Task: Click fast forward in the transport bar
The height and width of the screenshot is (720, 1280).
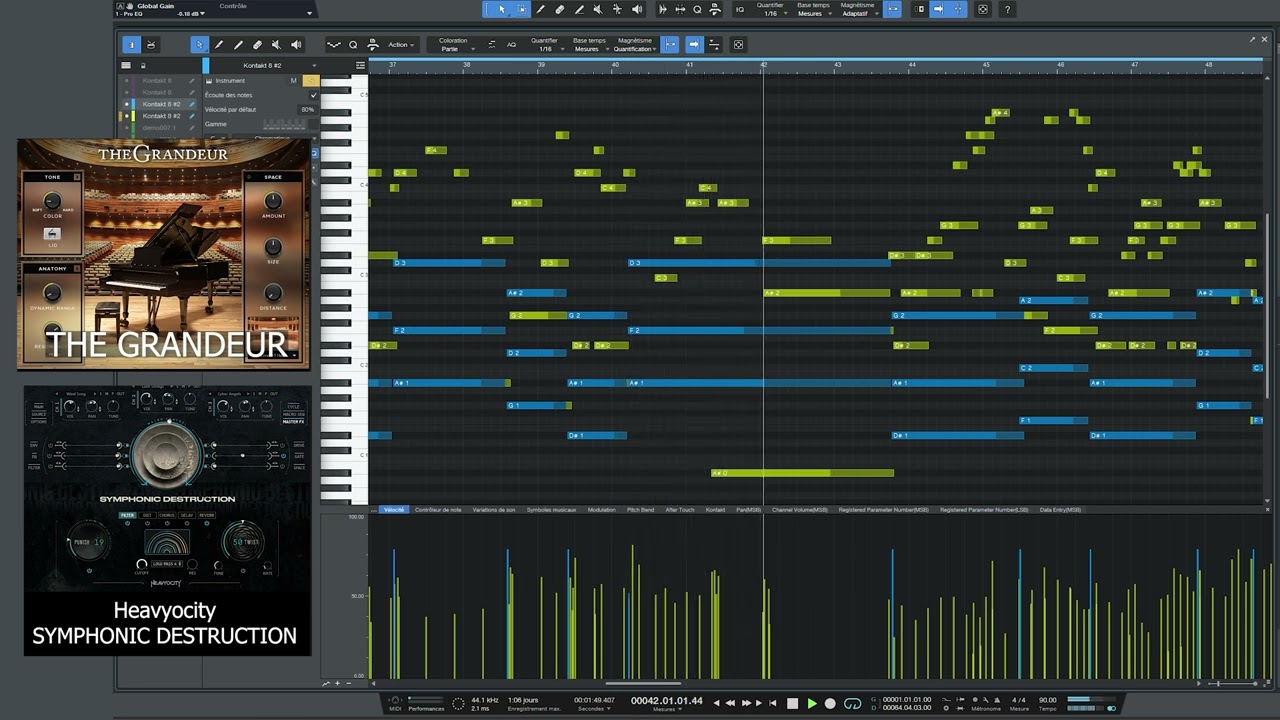Action: click(x=746, y=703)
